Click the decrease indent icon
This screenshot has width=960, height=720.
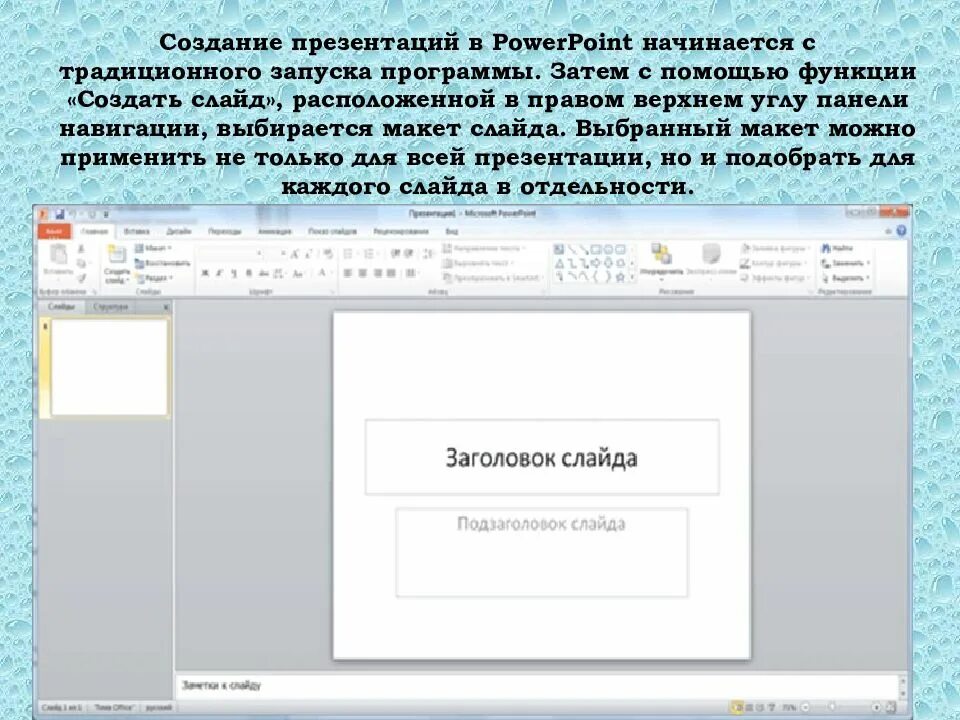point(394,253)
